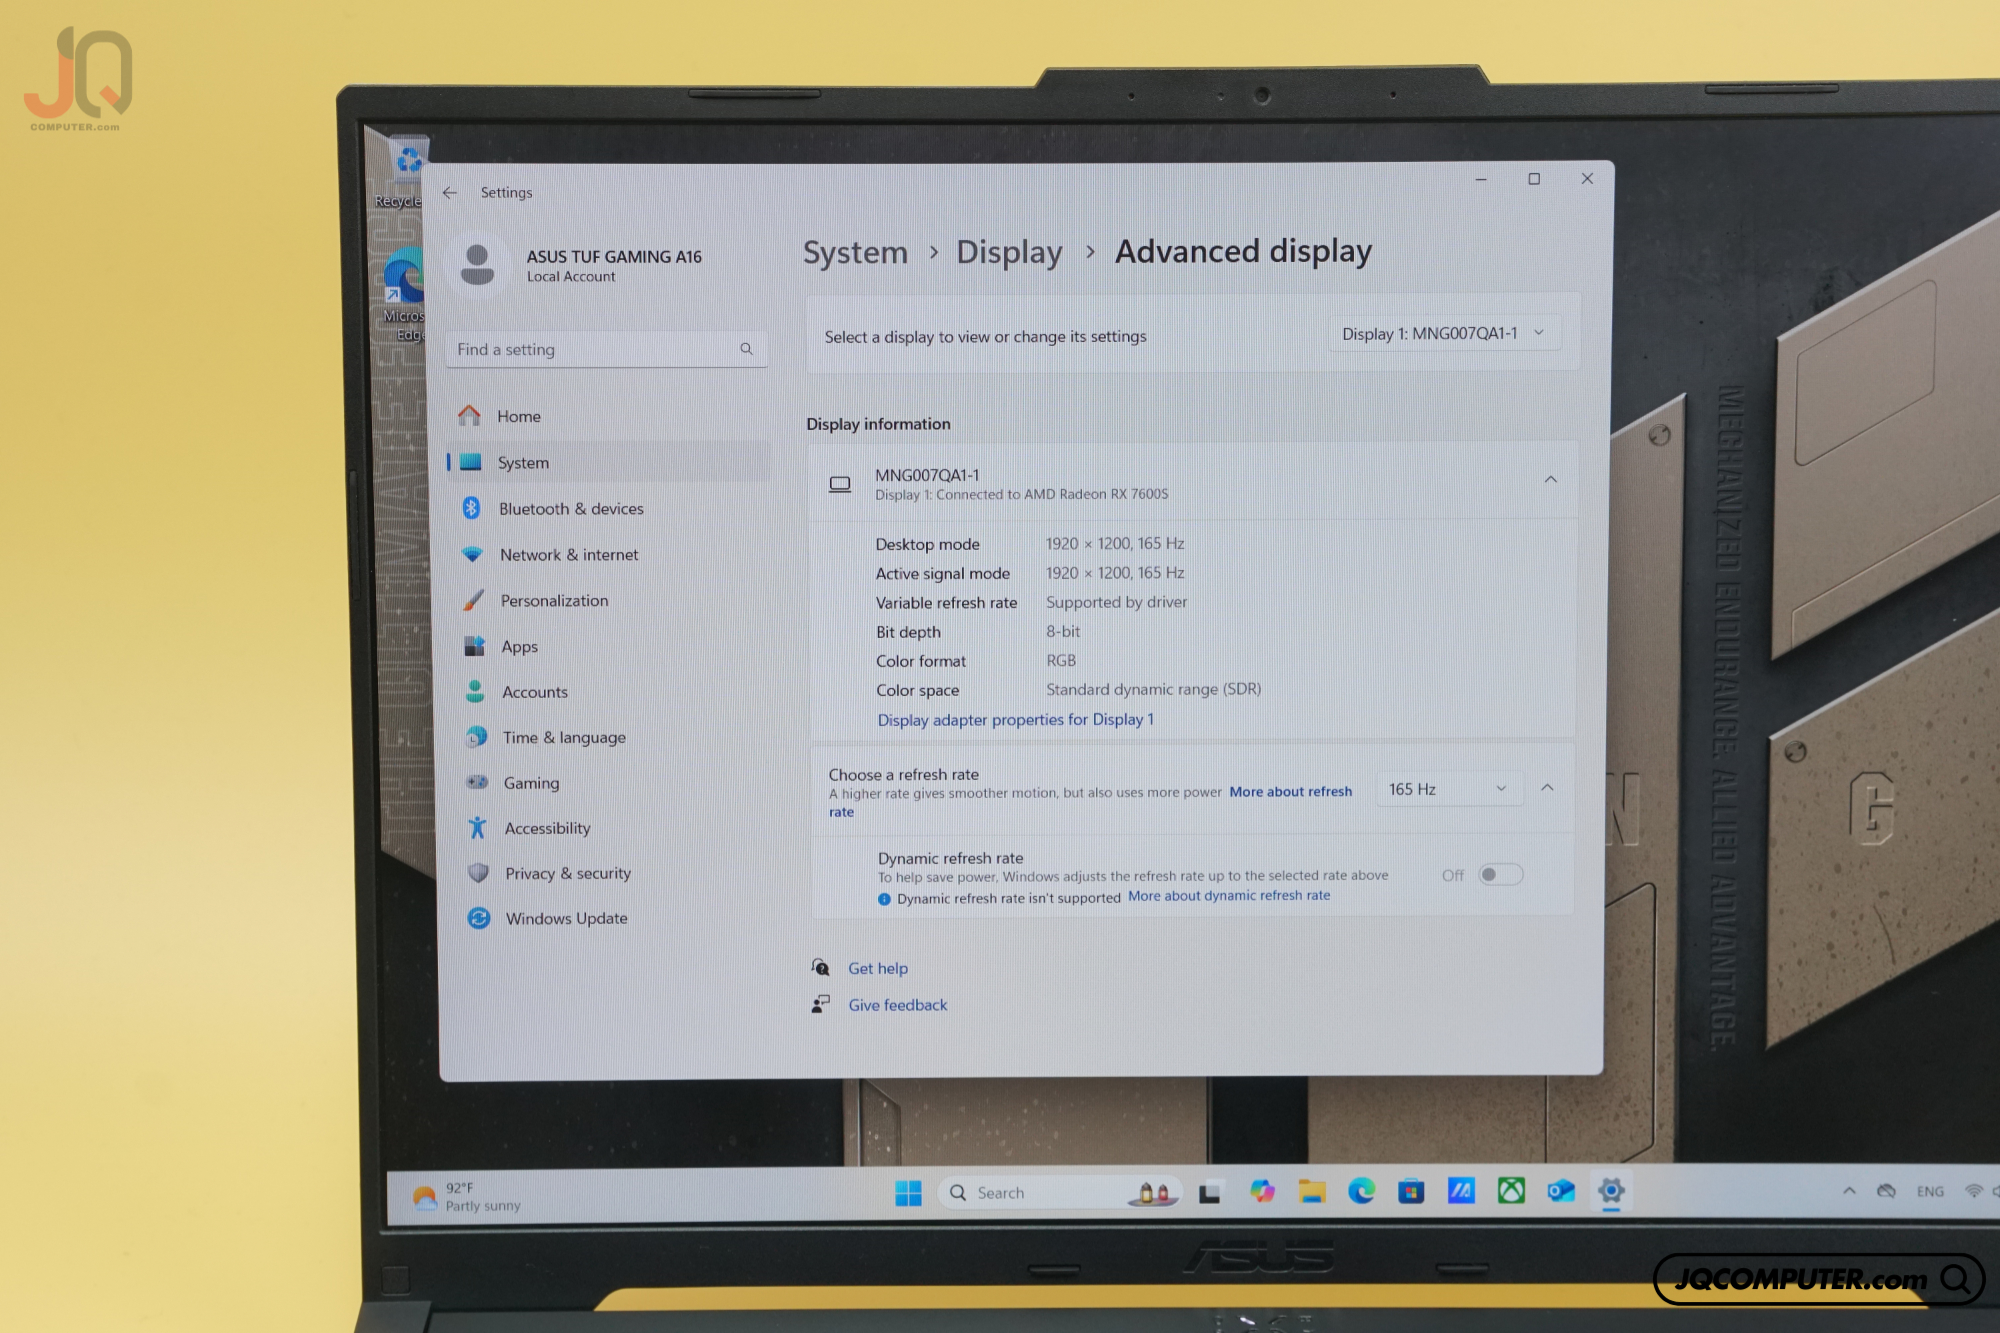Click the search magnifier in Find a setting
Image resolution: width=2000 pixels, height=1333 pixels.
[746, 349]
